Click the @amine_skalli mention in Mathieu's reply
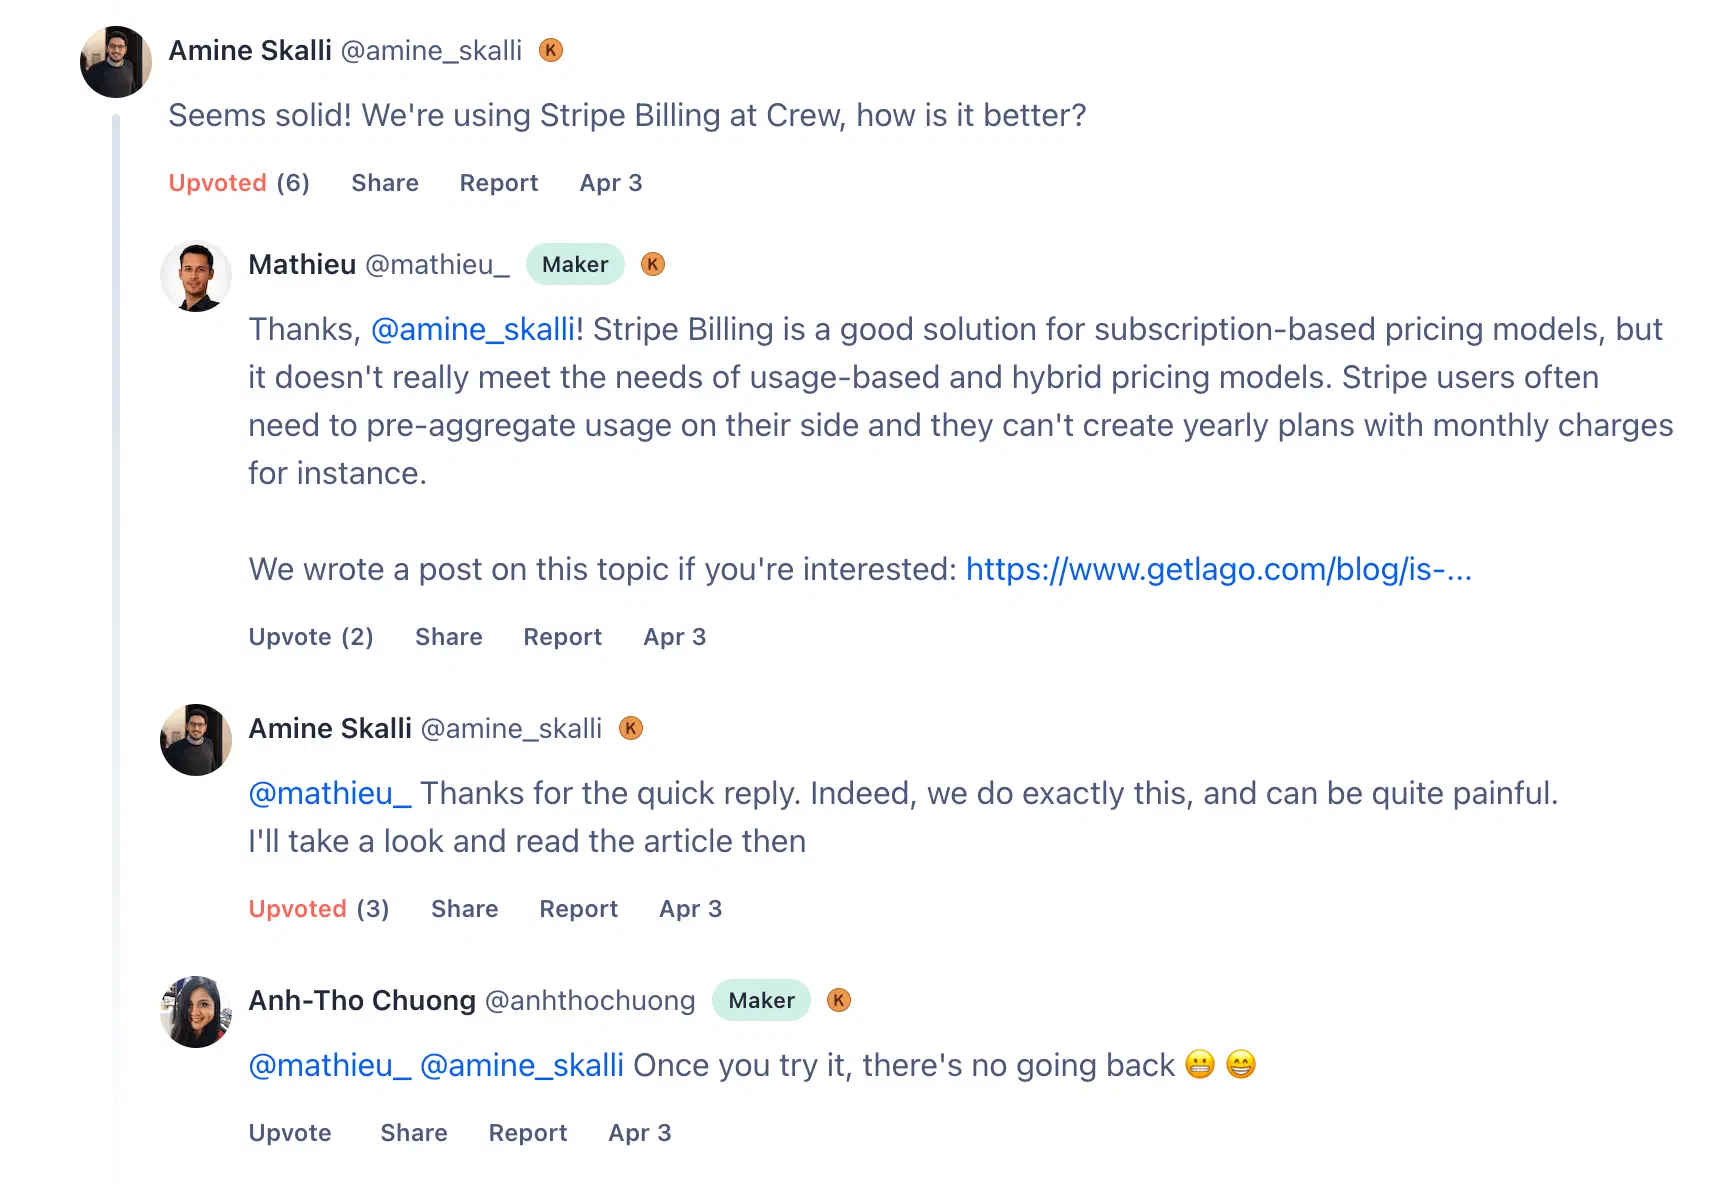 473,329
